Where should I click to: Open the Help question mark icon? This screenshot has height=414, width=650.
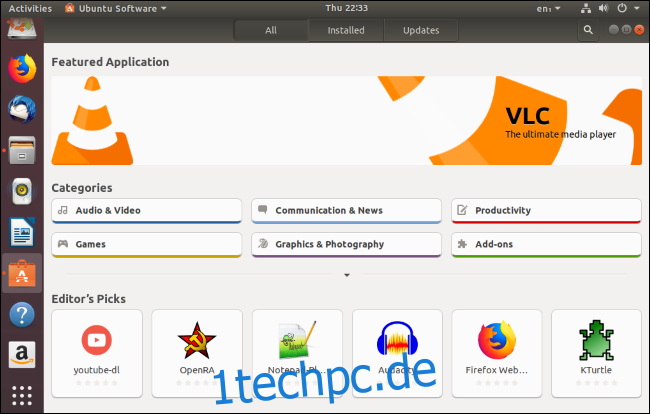tap(22, 315)
